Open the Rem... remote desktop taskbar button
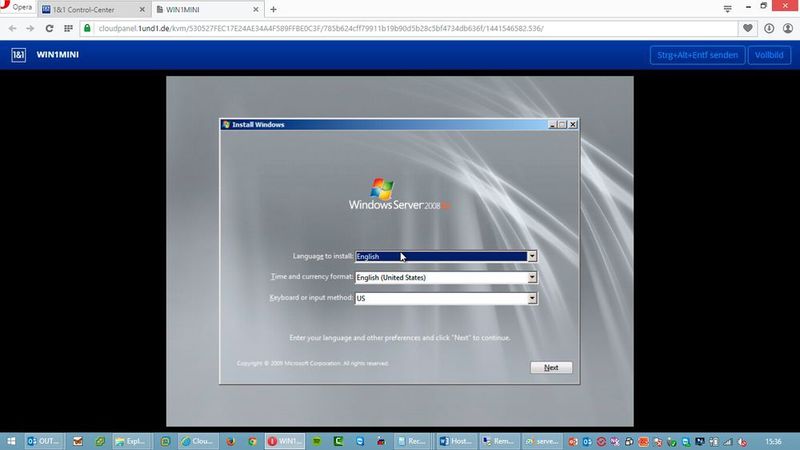Viewport: 800px width, 450px height. pyautogui.click(x=498, y=441)
